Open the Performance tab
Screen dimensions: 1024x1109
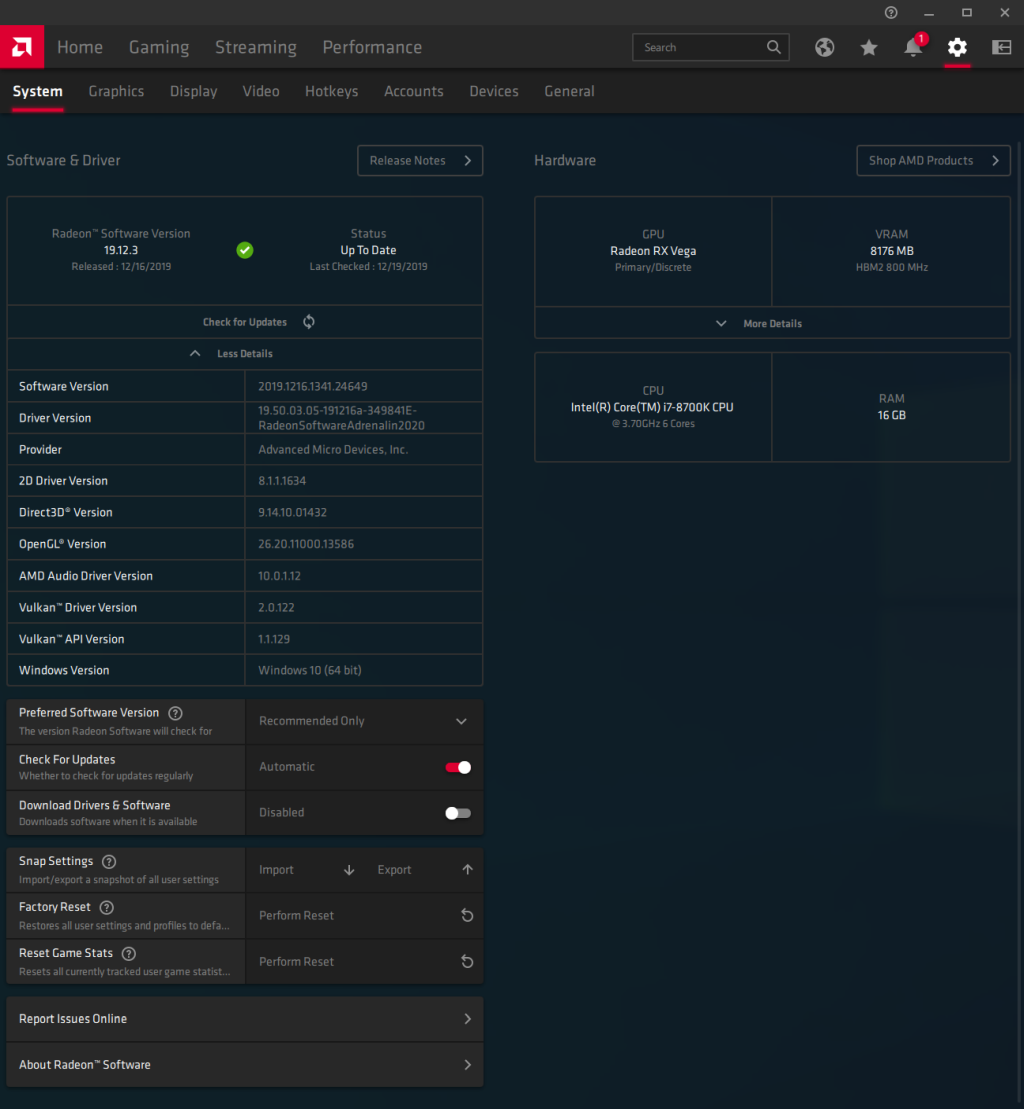[x=372, y=47]
